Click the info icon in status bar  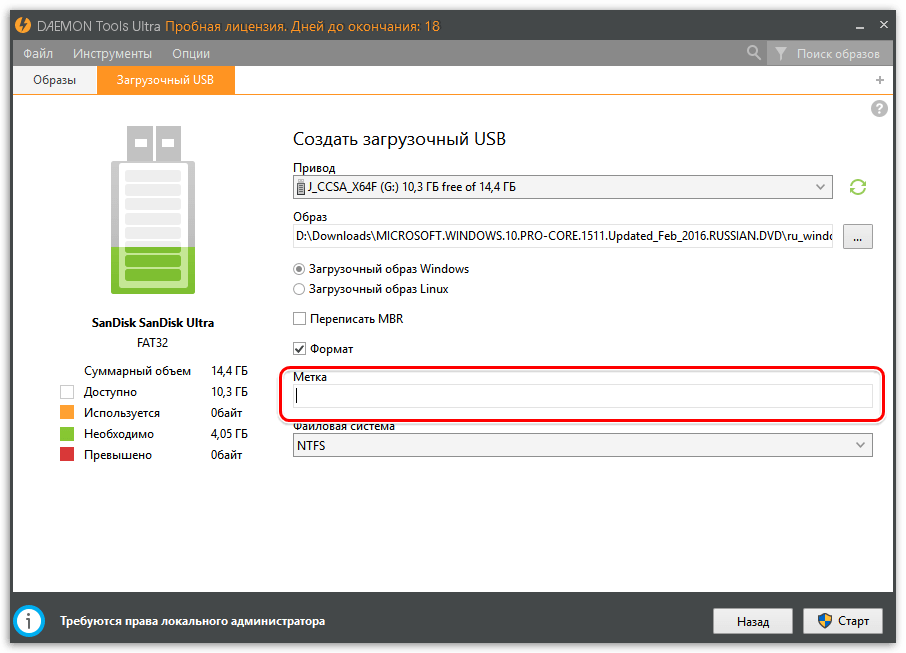(28, 621)
